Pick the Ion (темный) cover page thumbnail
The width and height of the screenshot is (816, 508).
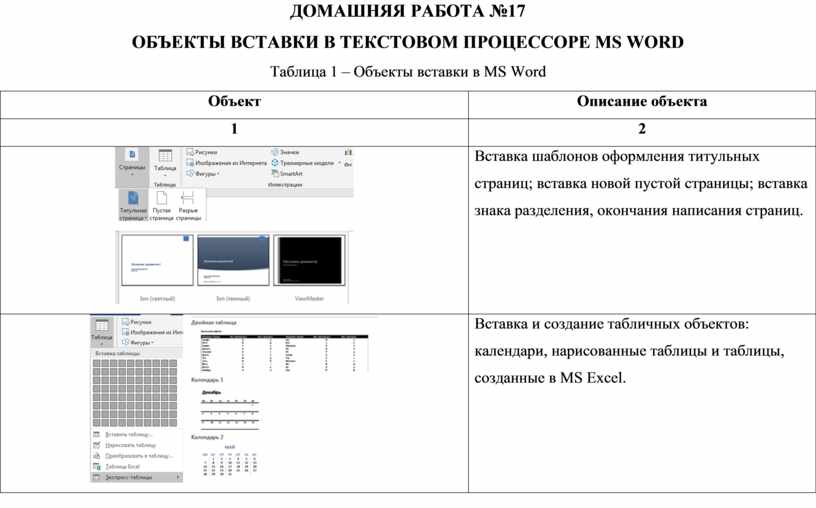click(x=233, y=260)
